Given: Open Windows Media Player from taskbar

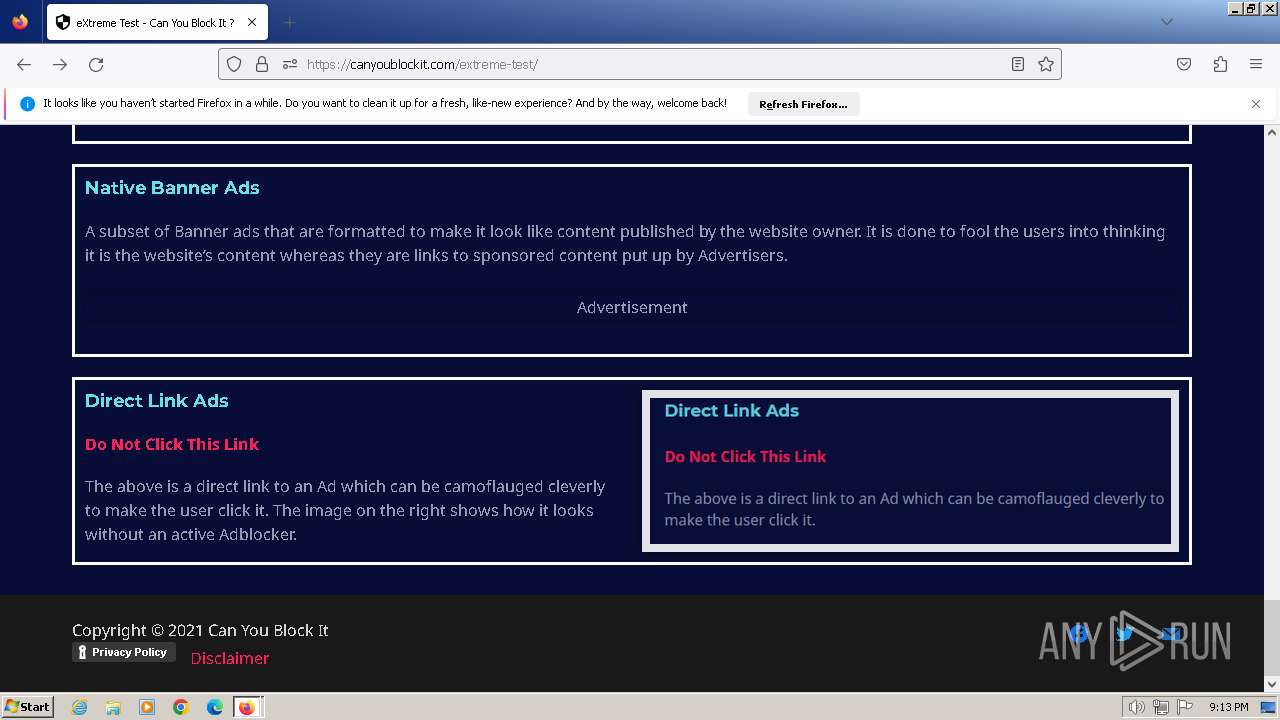Looking at the screenshot, I should pos(147,707).
